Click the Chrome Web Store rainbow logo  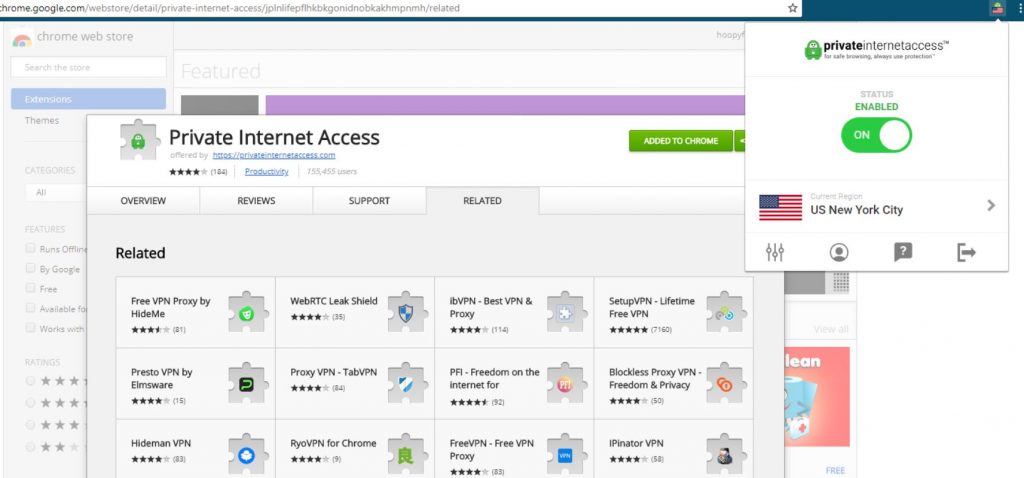coord(22,38)
